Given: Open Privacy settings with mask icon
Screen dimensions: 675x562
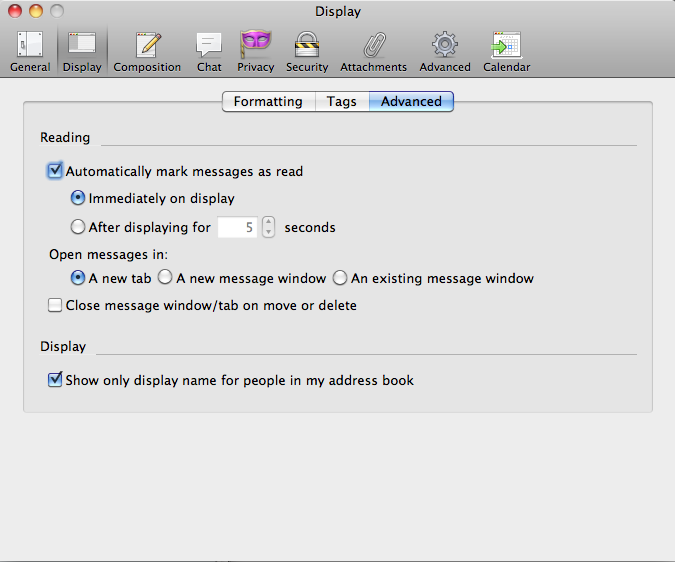Looking at the screenshot, I should click(256, 52).
